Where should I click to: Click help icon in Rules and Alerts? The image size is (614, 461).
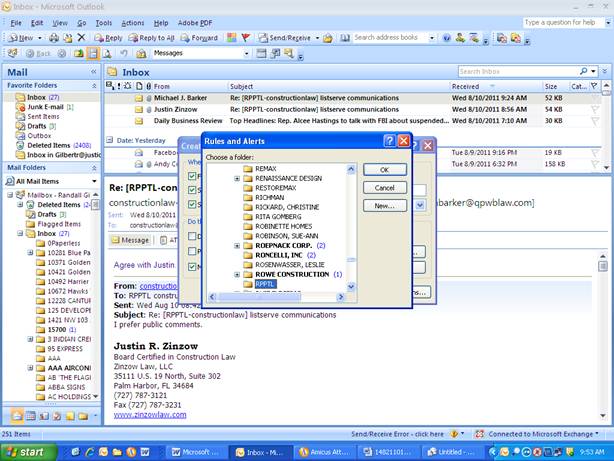point(389,141)
